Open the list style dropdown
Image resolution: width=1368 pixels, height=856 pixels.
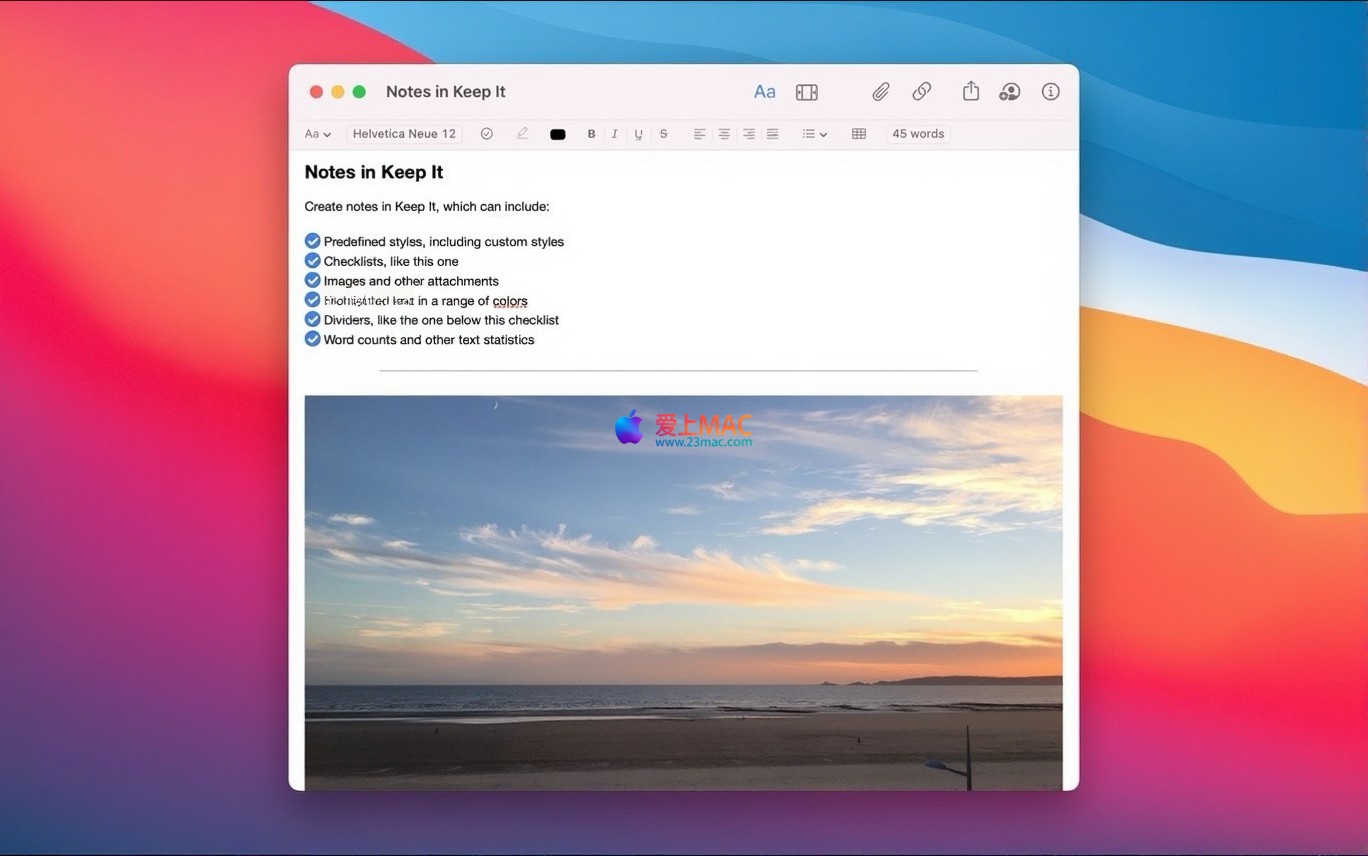pyautogui.click(x=814, y=134)
